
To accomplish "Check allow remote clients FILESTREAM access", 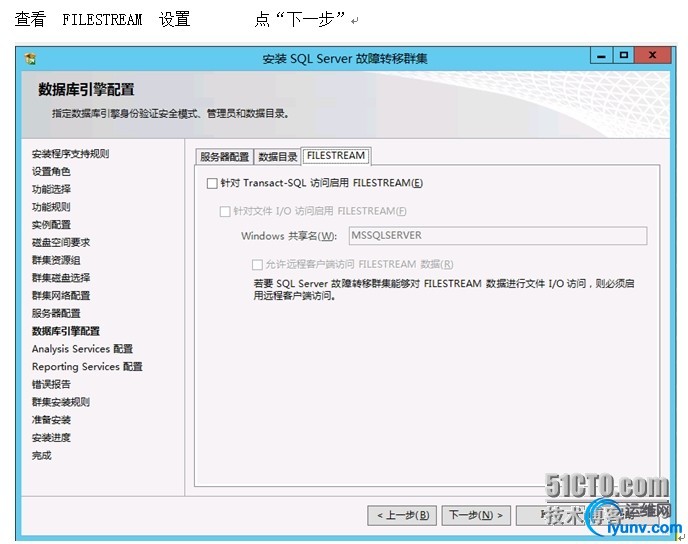I will pos(257,265).
